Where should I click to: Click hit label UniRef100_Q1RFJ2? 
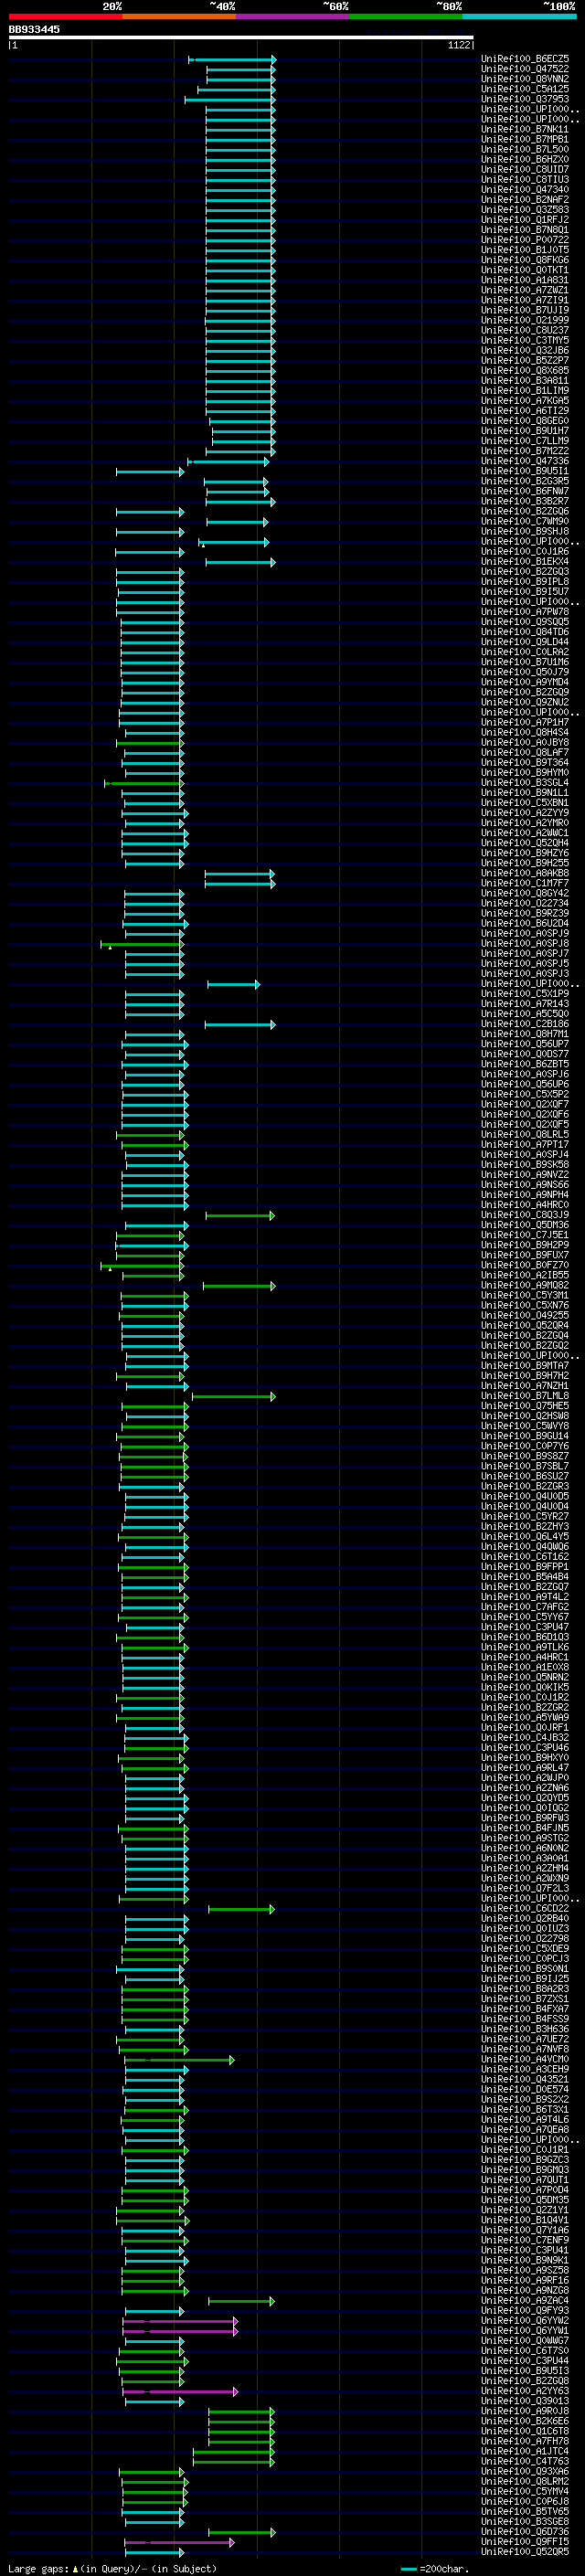point(525,219)
